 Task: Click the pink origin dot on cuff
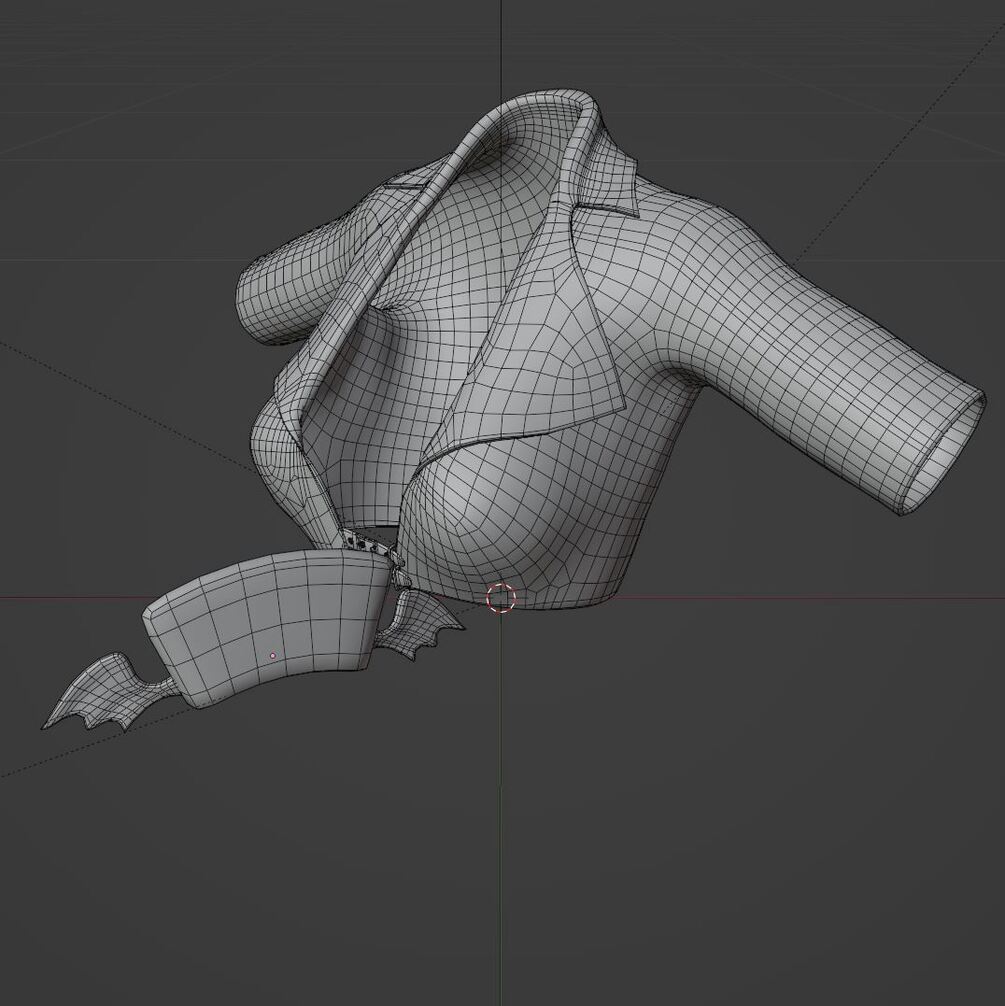(x=273, y=656)
